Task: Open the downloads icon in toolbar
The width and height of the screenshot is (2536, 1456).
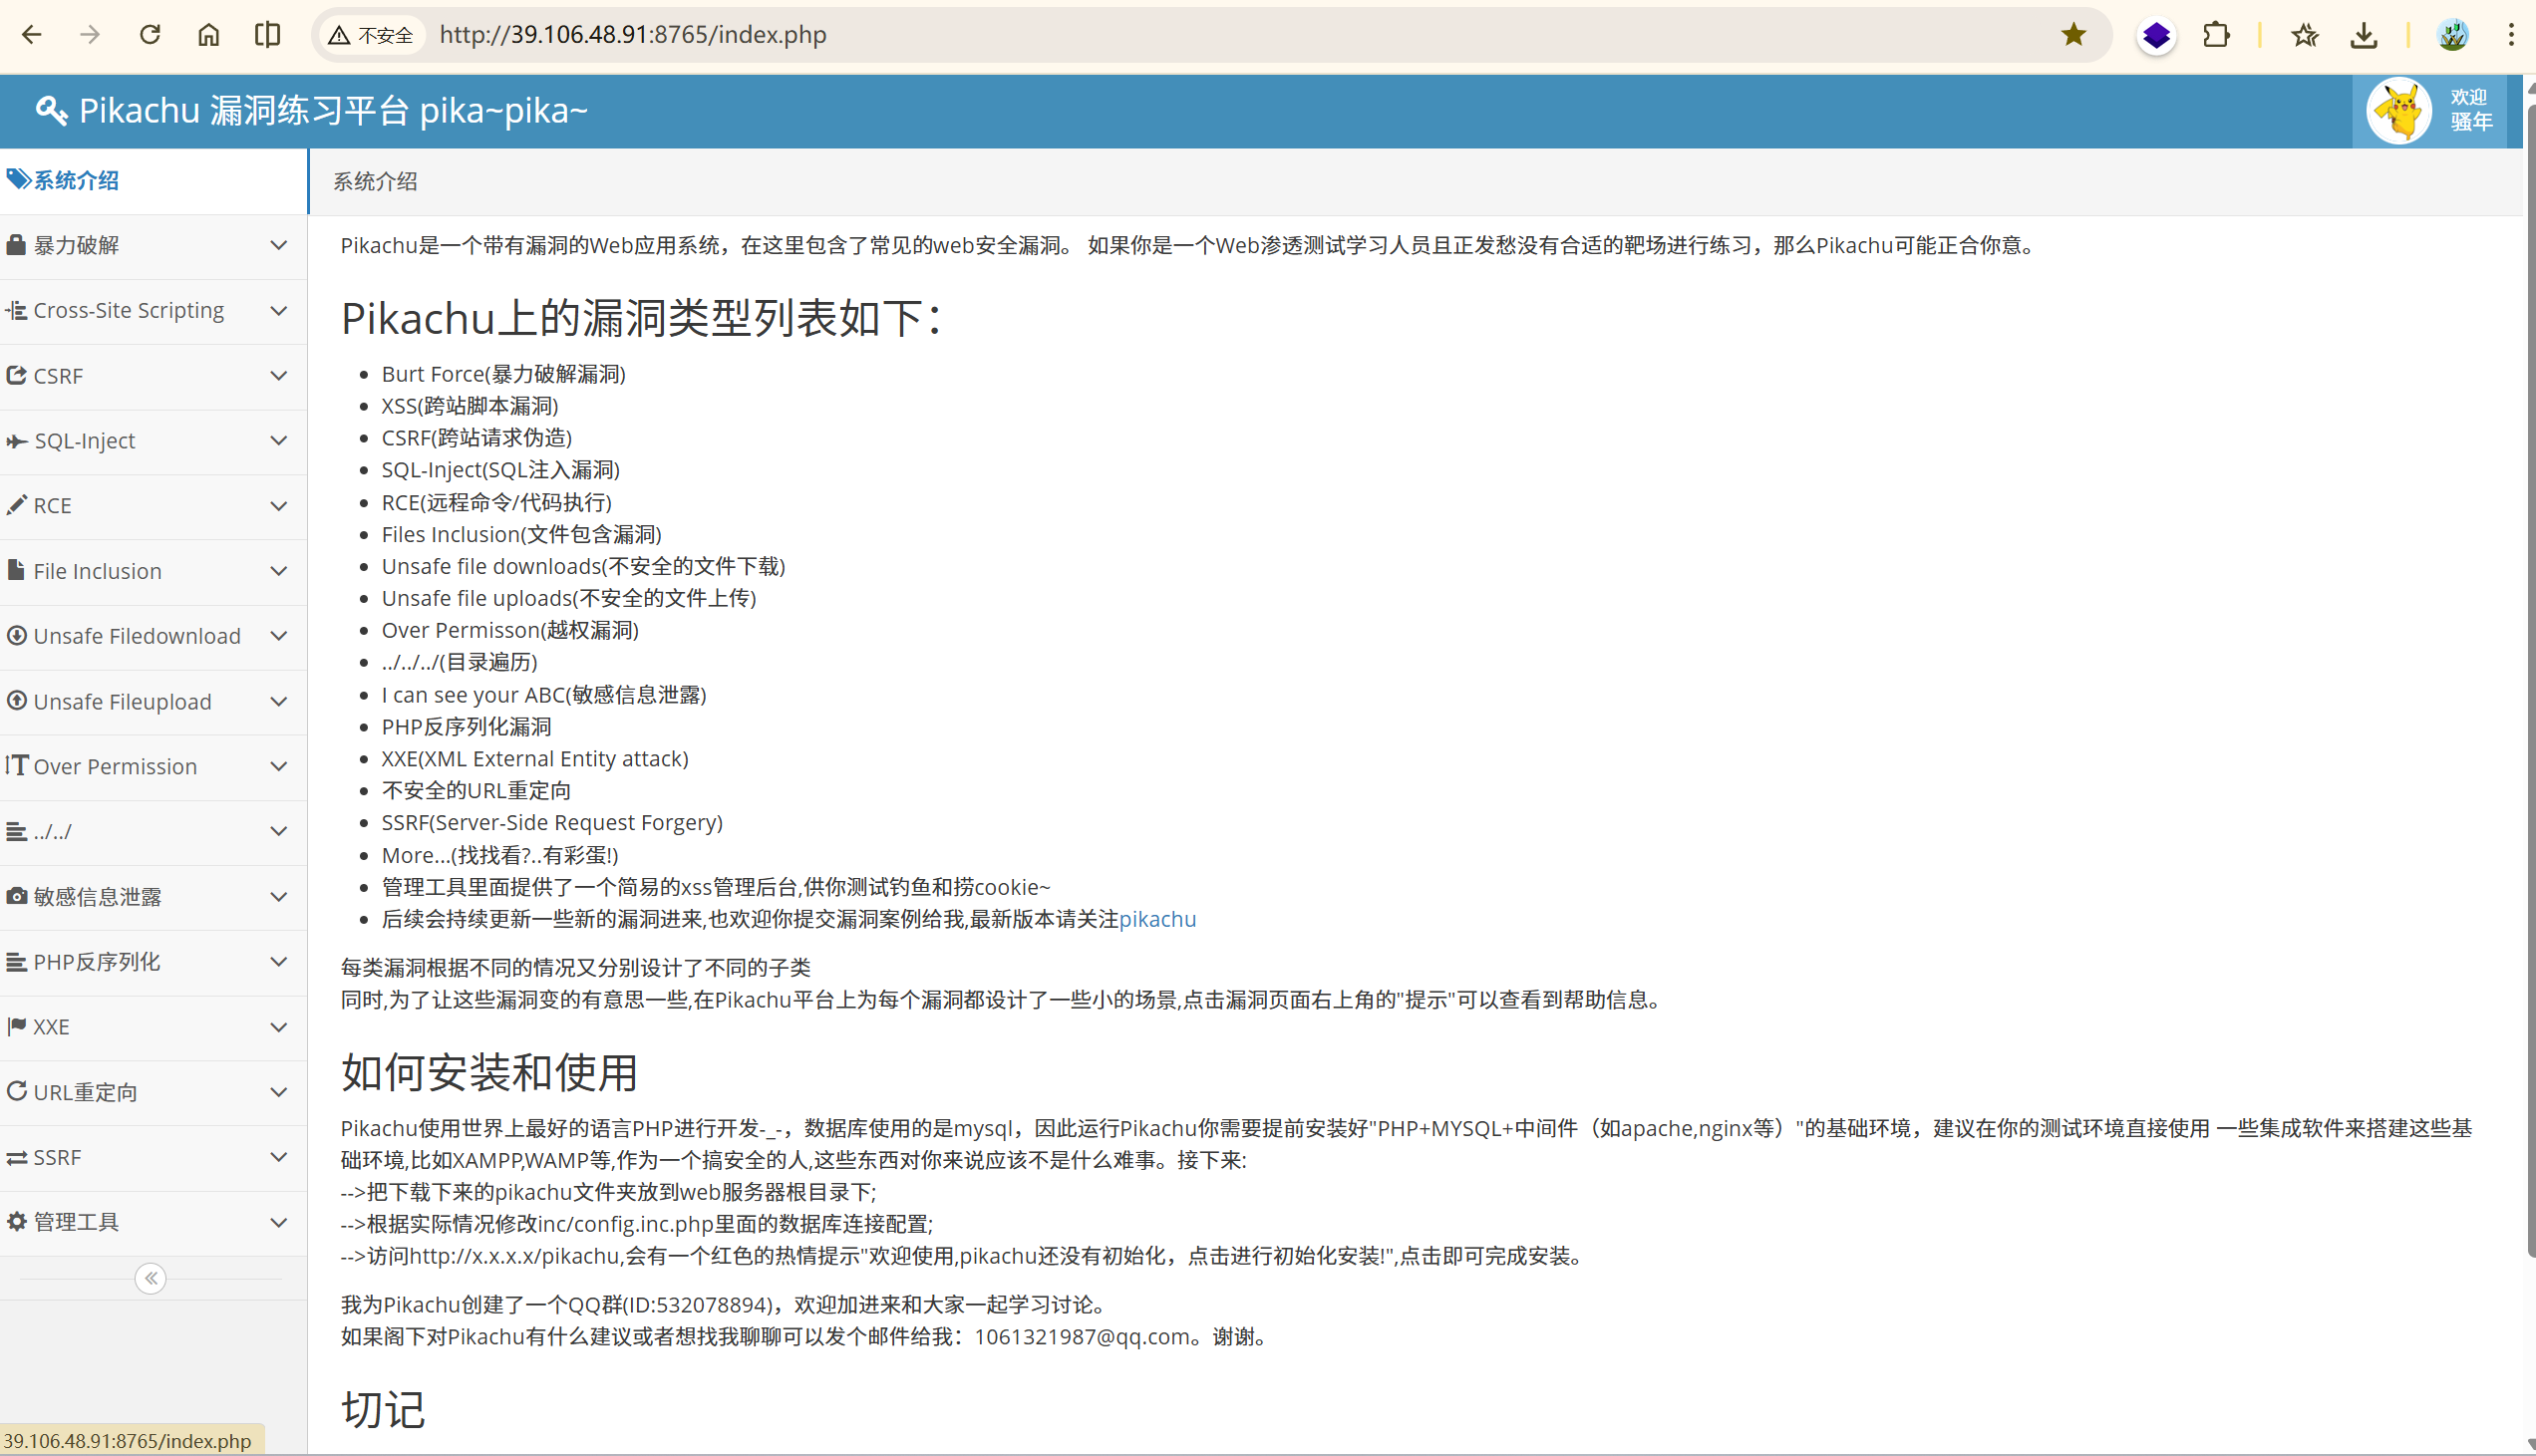Action: point(2364,35)
